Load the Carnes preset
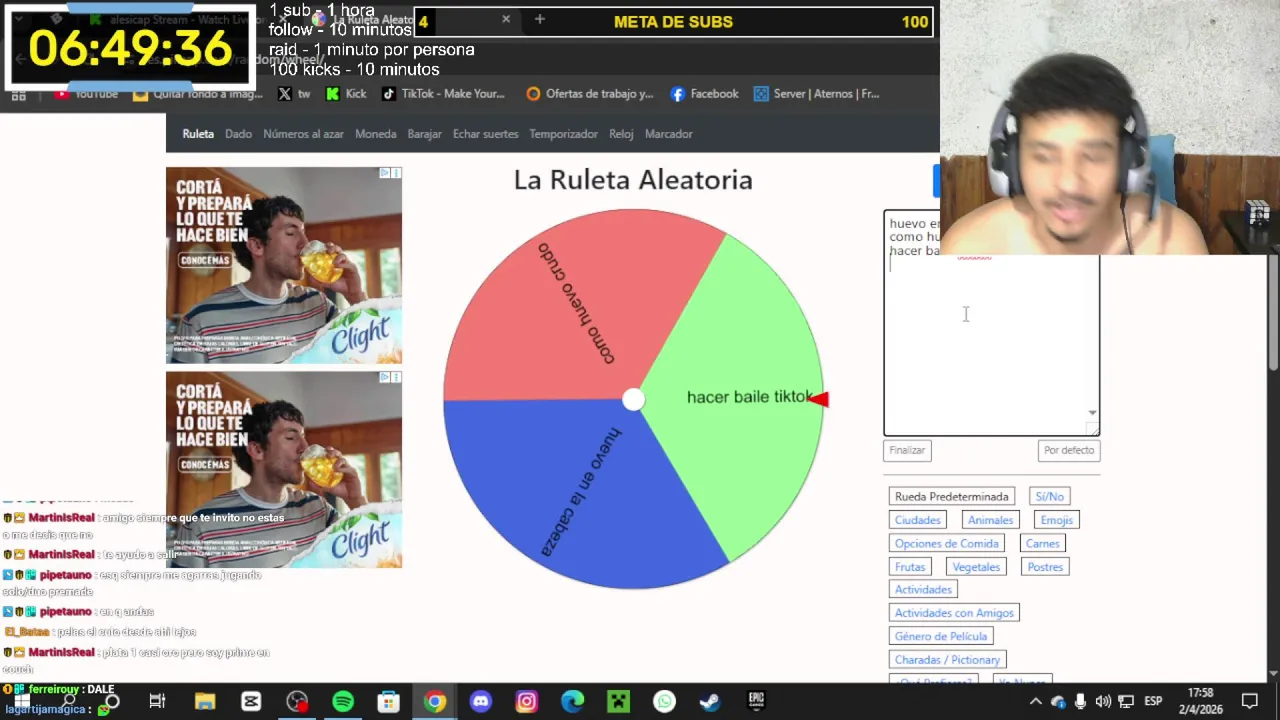 click(x=1043, y=543)
